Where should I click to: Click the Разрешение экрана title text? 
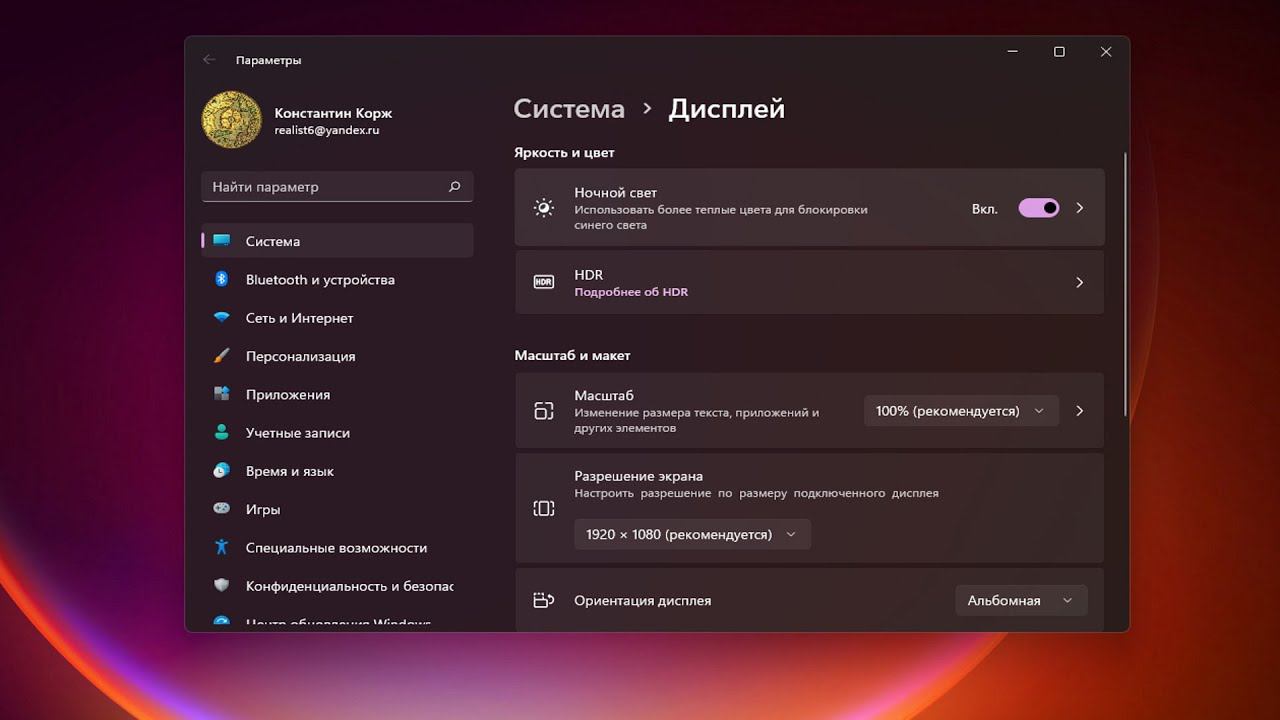638,476
